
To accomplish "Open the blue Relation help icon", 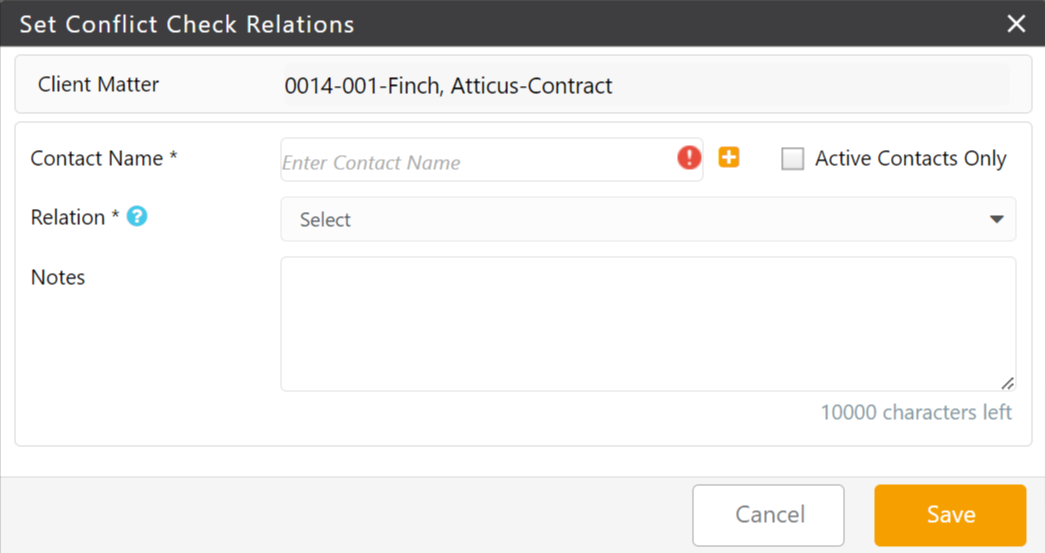I will pyautogui.click(x=137, y=216).
